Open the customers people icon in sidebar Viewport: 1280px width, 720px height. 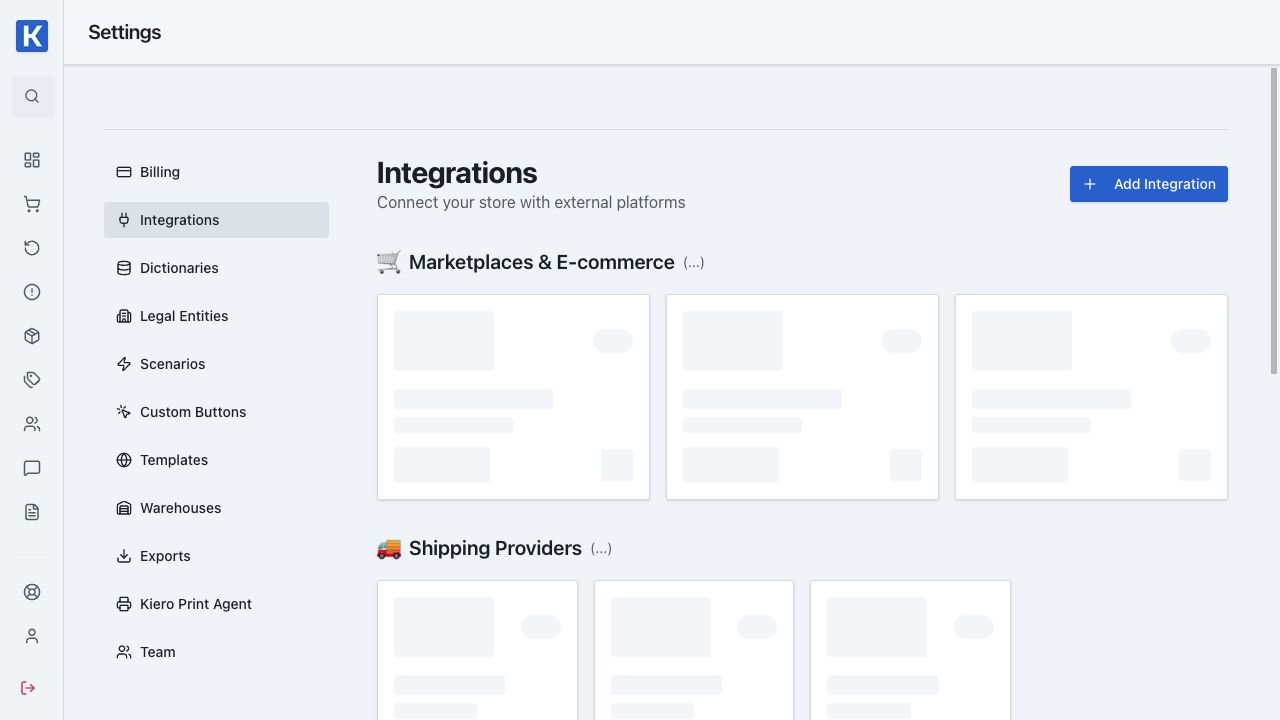(x=32, y=424)
